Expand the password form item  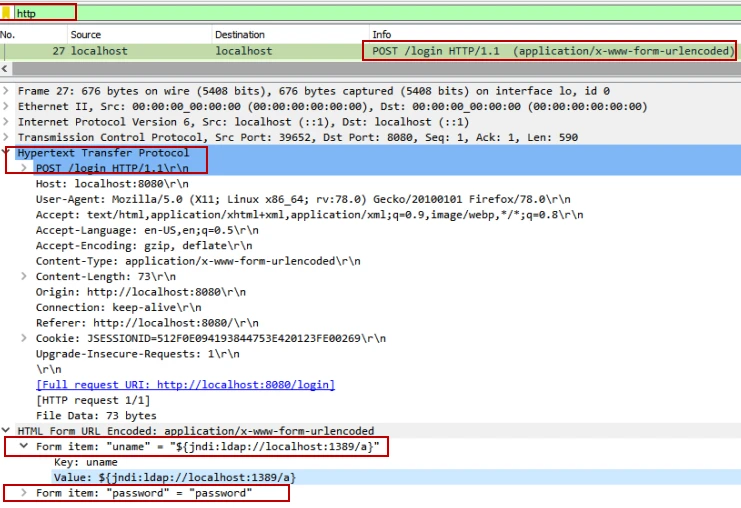tap(25, 493)
